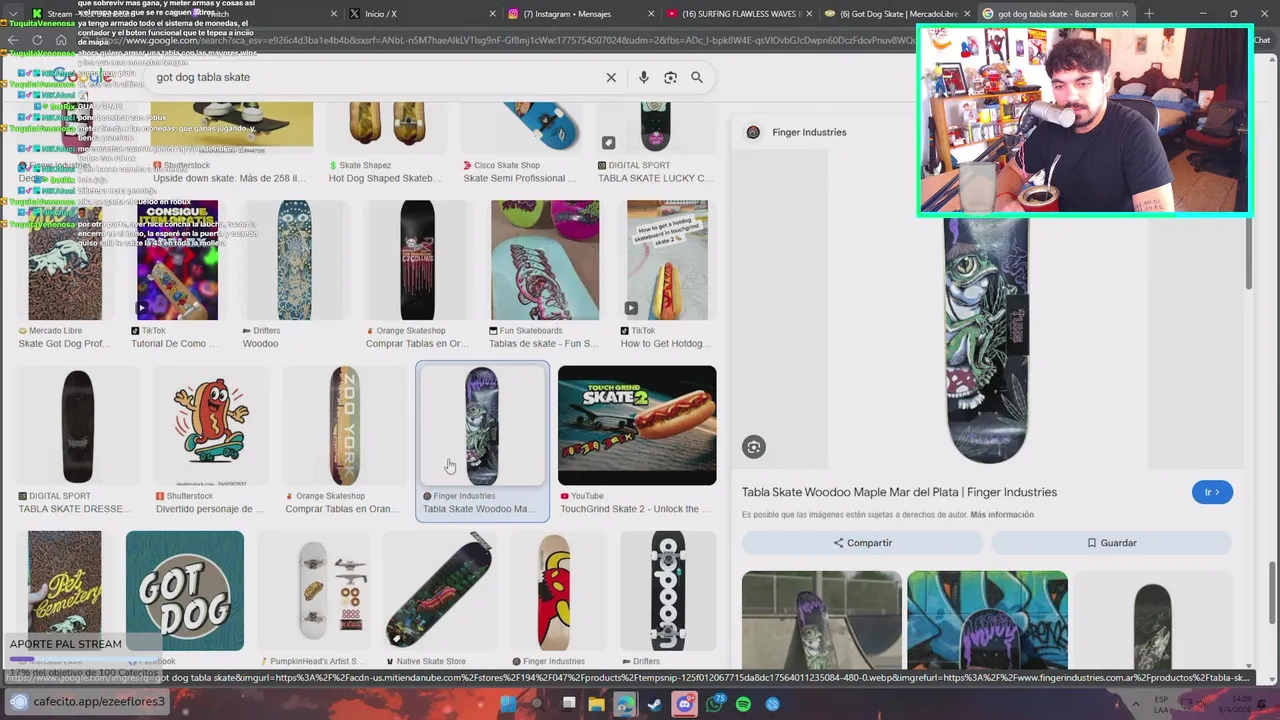The width and height of the screenshot is (1280, 720).
Task: Open Steam from the taskbar
Action: click(655, 703)
